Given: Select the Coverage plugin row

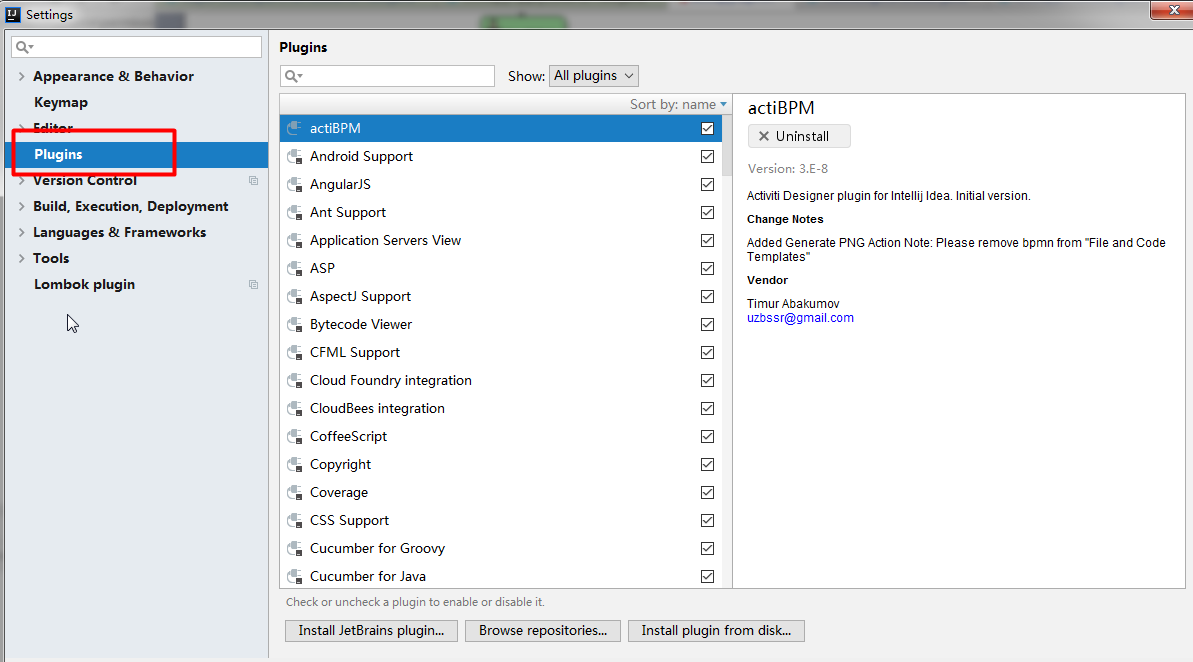Looking at the screenshot, I should tap(501, 492).
